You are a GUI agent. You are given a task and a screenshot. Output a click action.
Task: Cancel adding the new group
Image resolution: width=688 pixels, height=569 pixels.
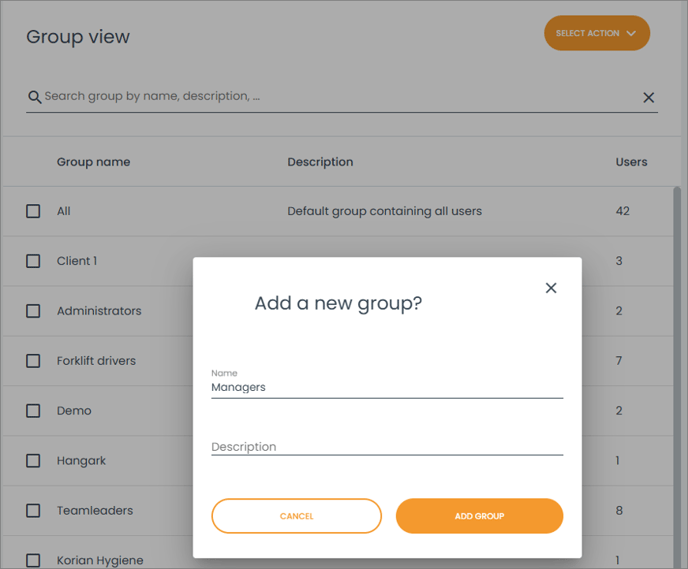297,516
